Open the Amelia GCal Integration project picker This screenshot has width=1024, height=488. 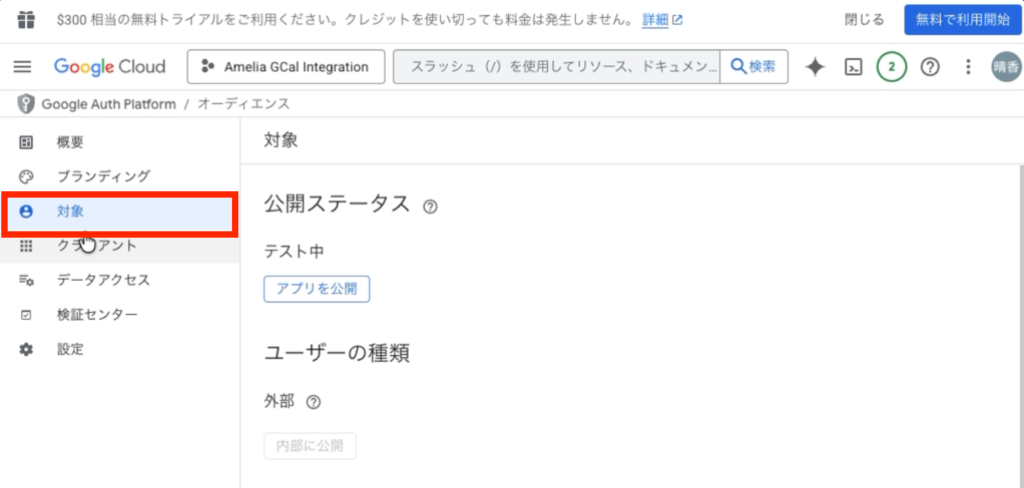[286, 67]
